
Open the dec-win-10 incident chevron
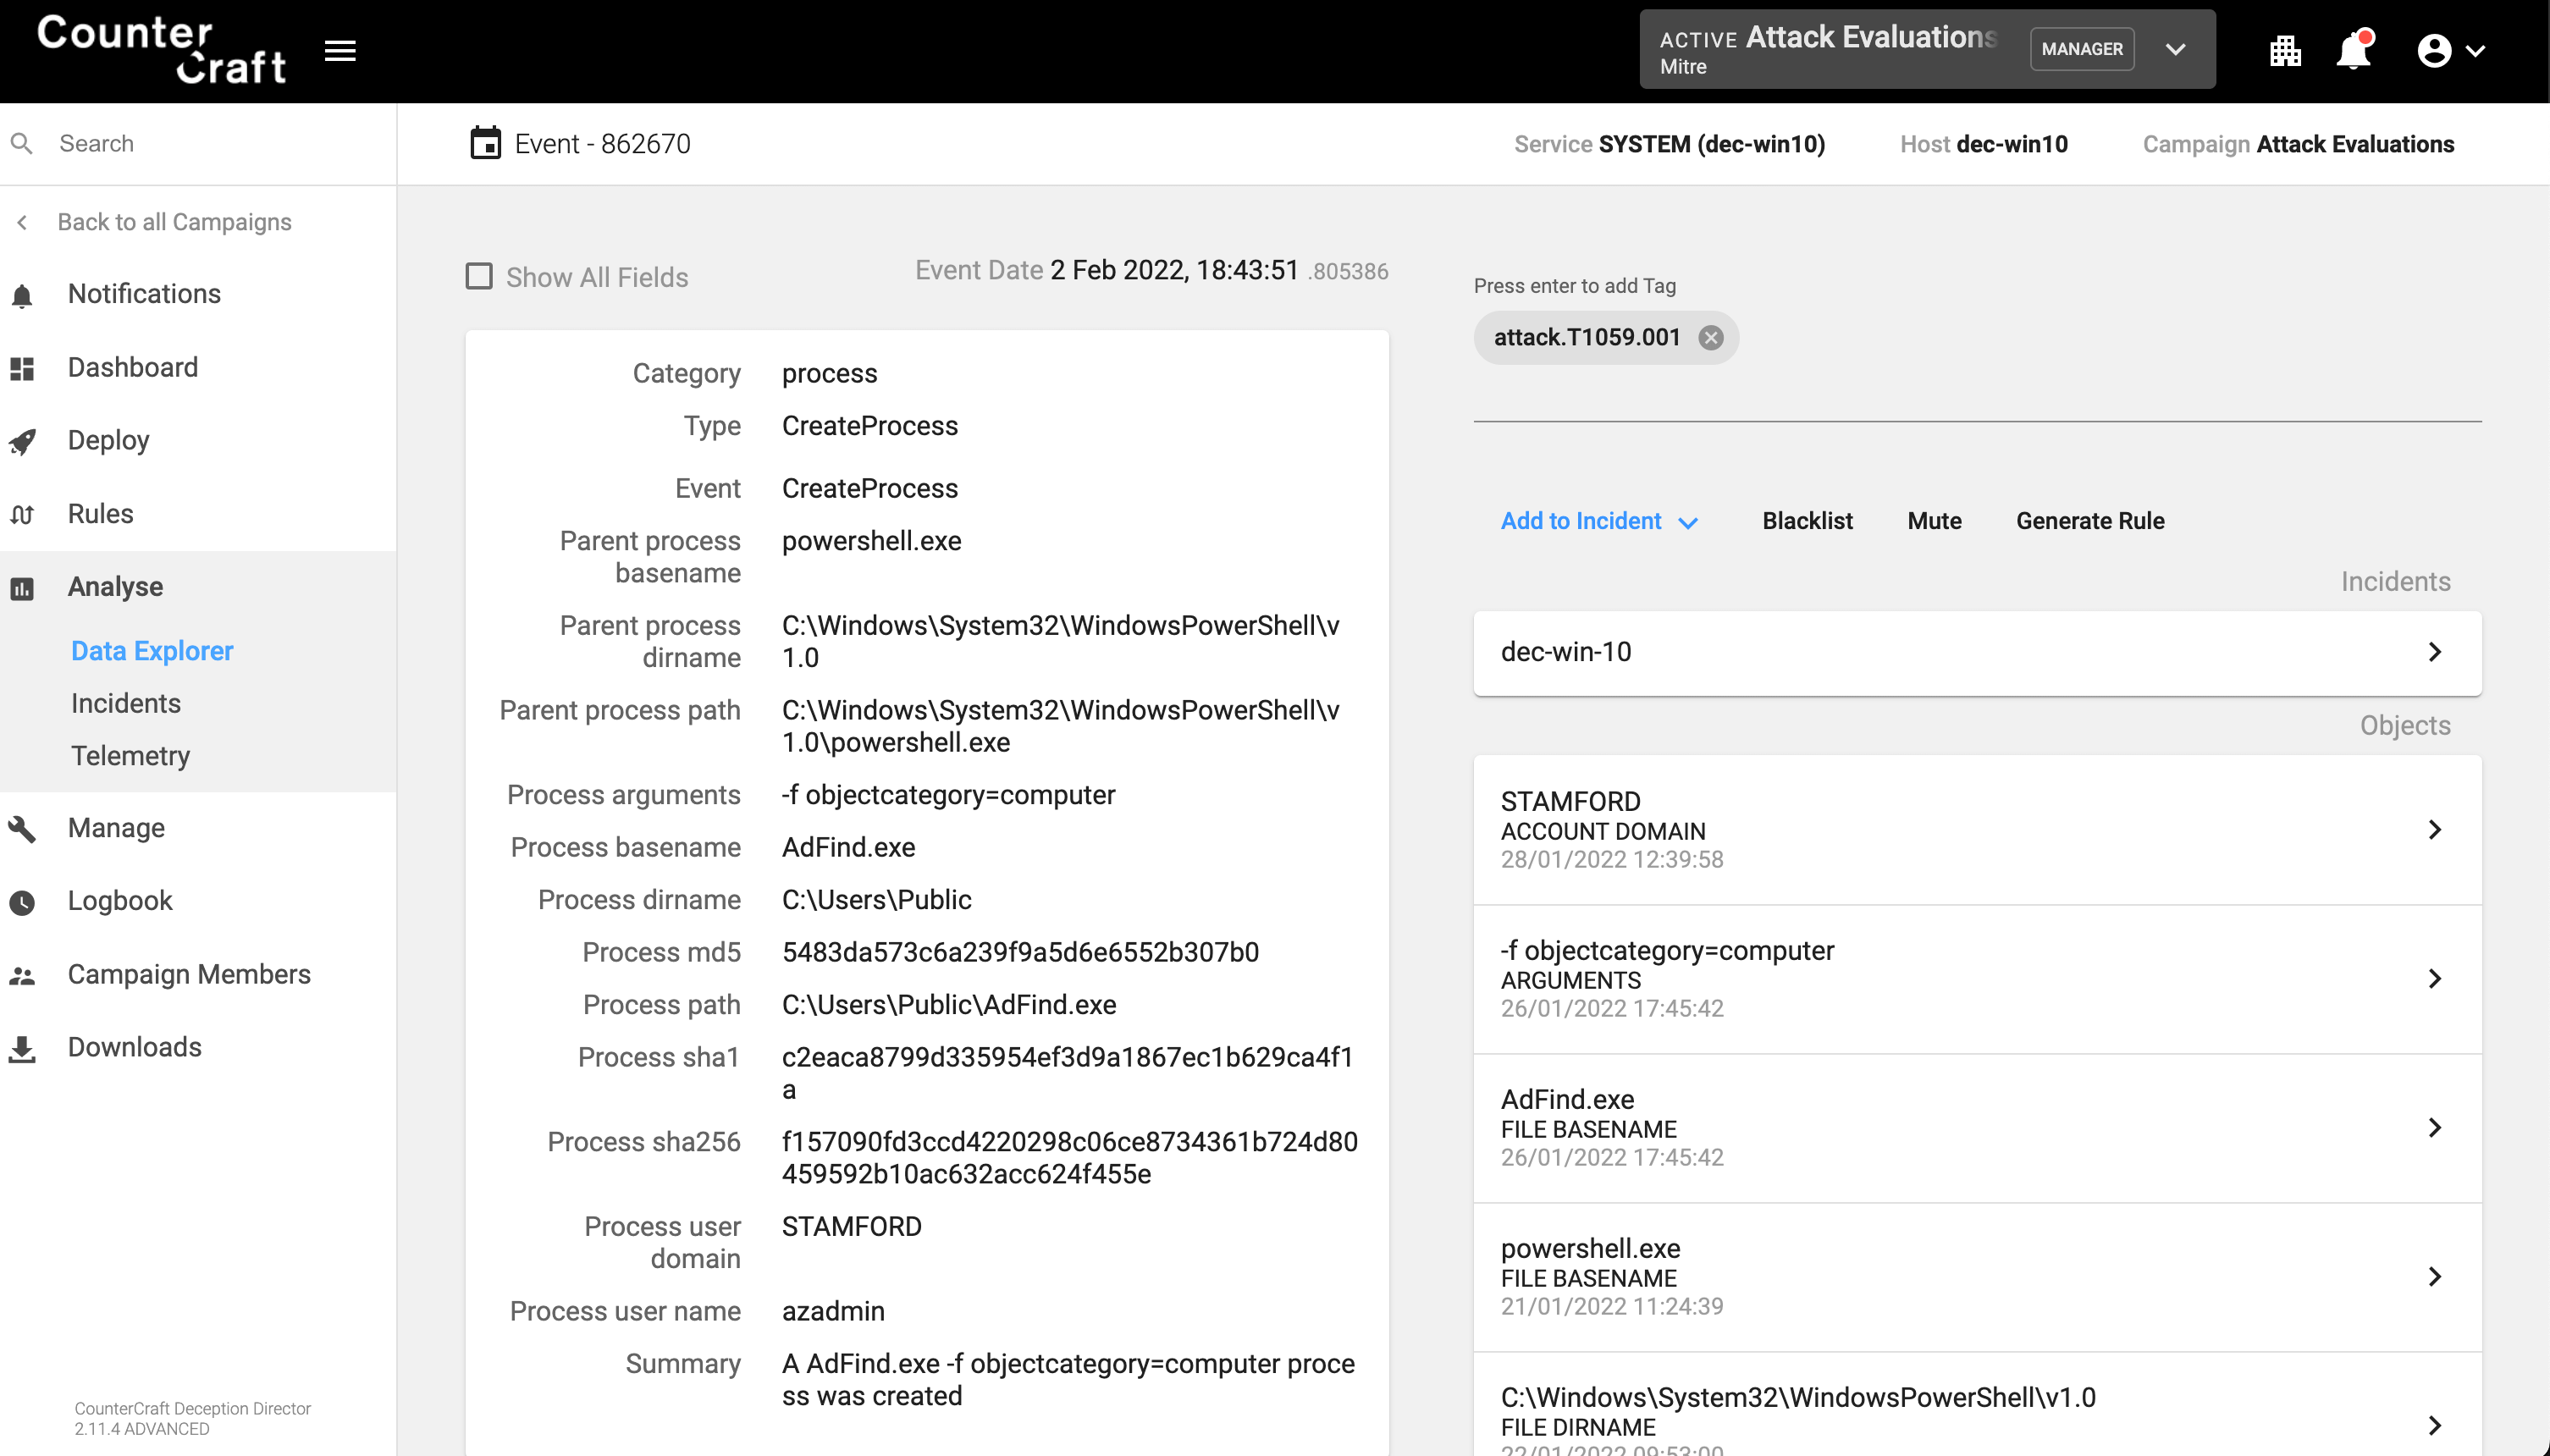click(x=2434, y=652)
